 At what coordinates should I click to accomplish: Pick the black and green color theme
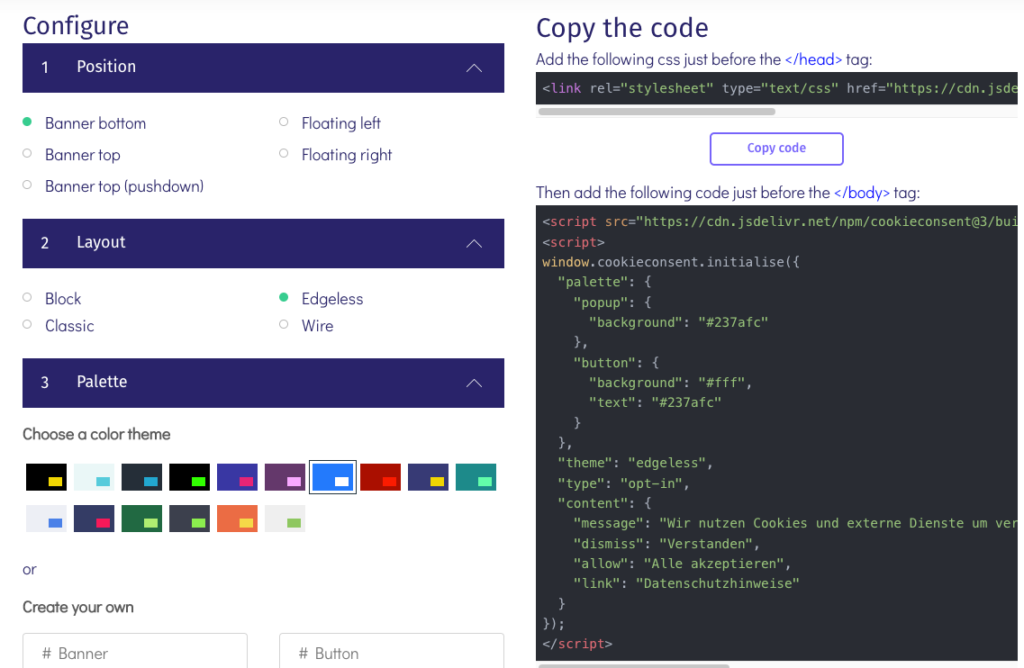pyautogui.click(x=189, y=477)
